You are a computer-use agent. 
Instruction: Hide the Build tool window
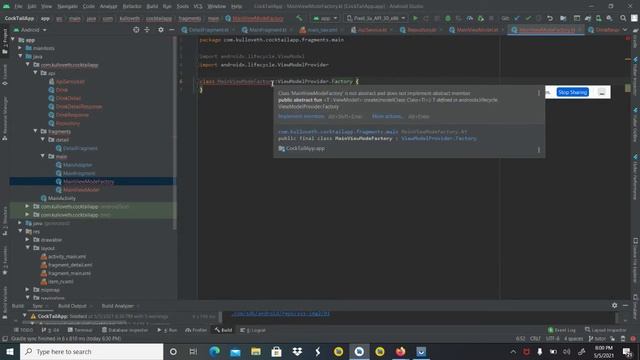(625, 305)
